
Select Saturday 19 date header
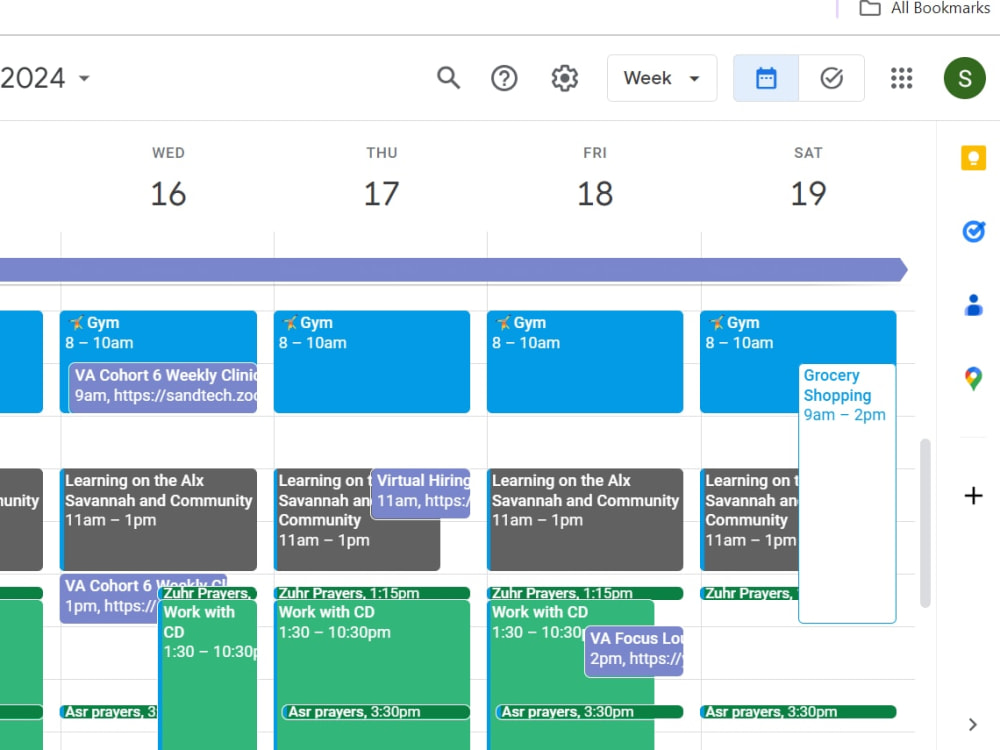click(808, 193)
